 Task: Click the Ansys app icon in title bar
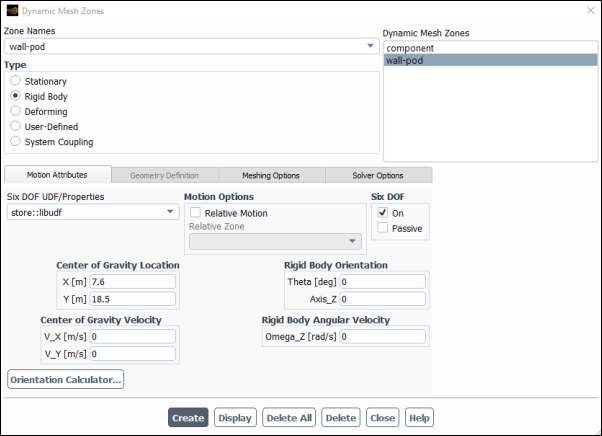click(x=11, y=10)
